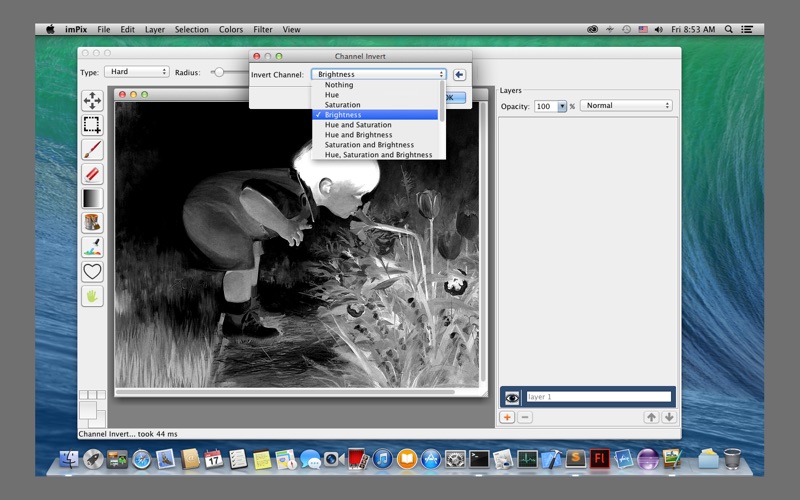800x500 pixels.
Task: Open Terminal from the Dock
Action: (x=479, y=459)
